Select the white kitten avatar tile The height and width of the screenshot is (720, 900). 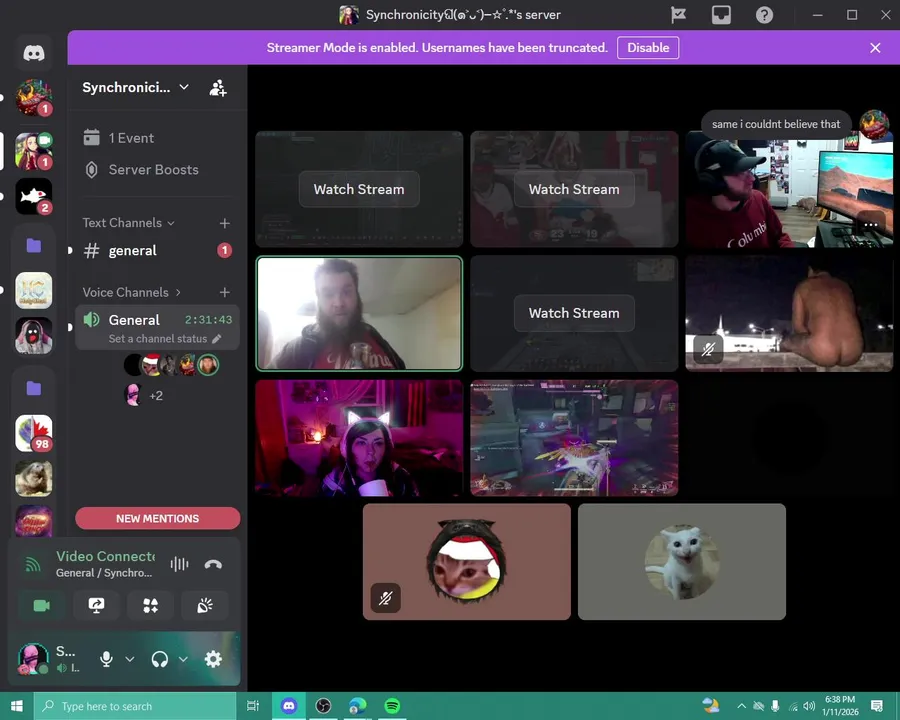click(682, 562)
